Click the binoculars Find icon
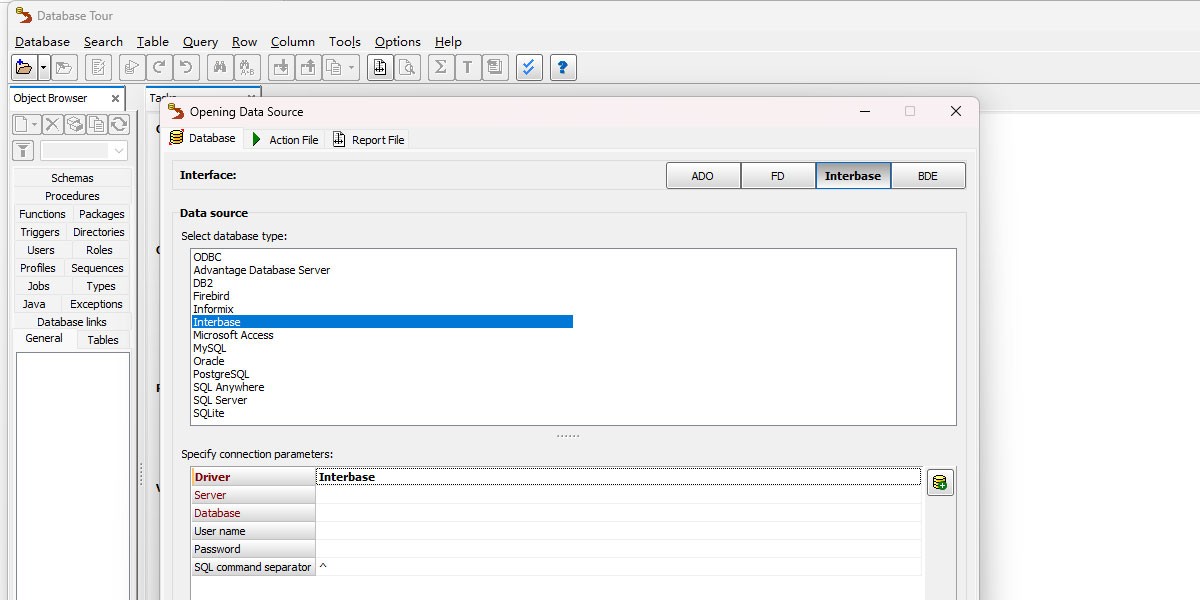The height and width of the screenshot is (600, 1200). (x=220, y=68)
